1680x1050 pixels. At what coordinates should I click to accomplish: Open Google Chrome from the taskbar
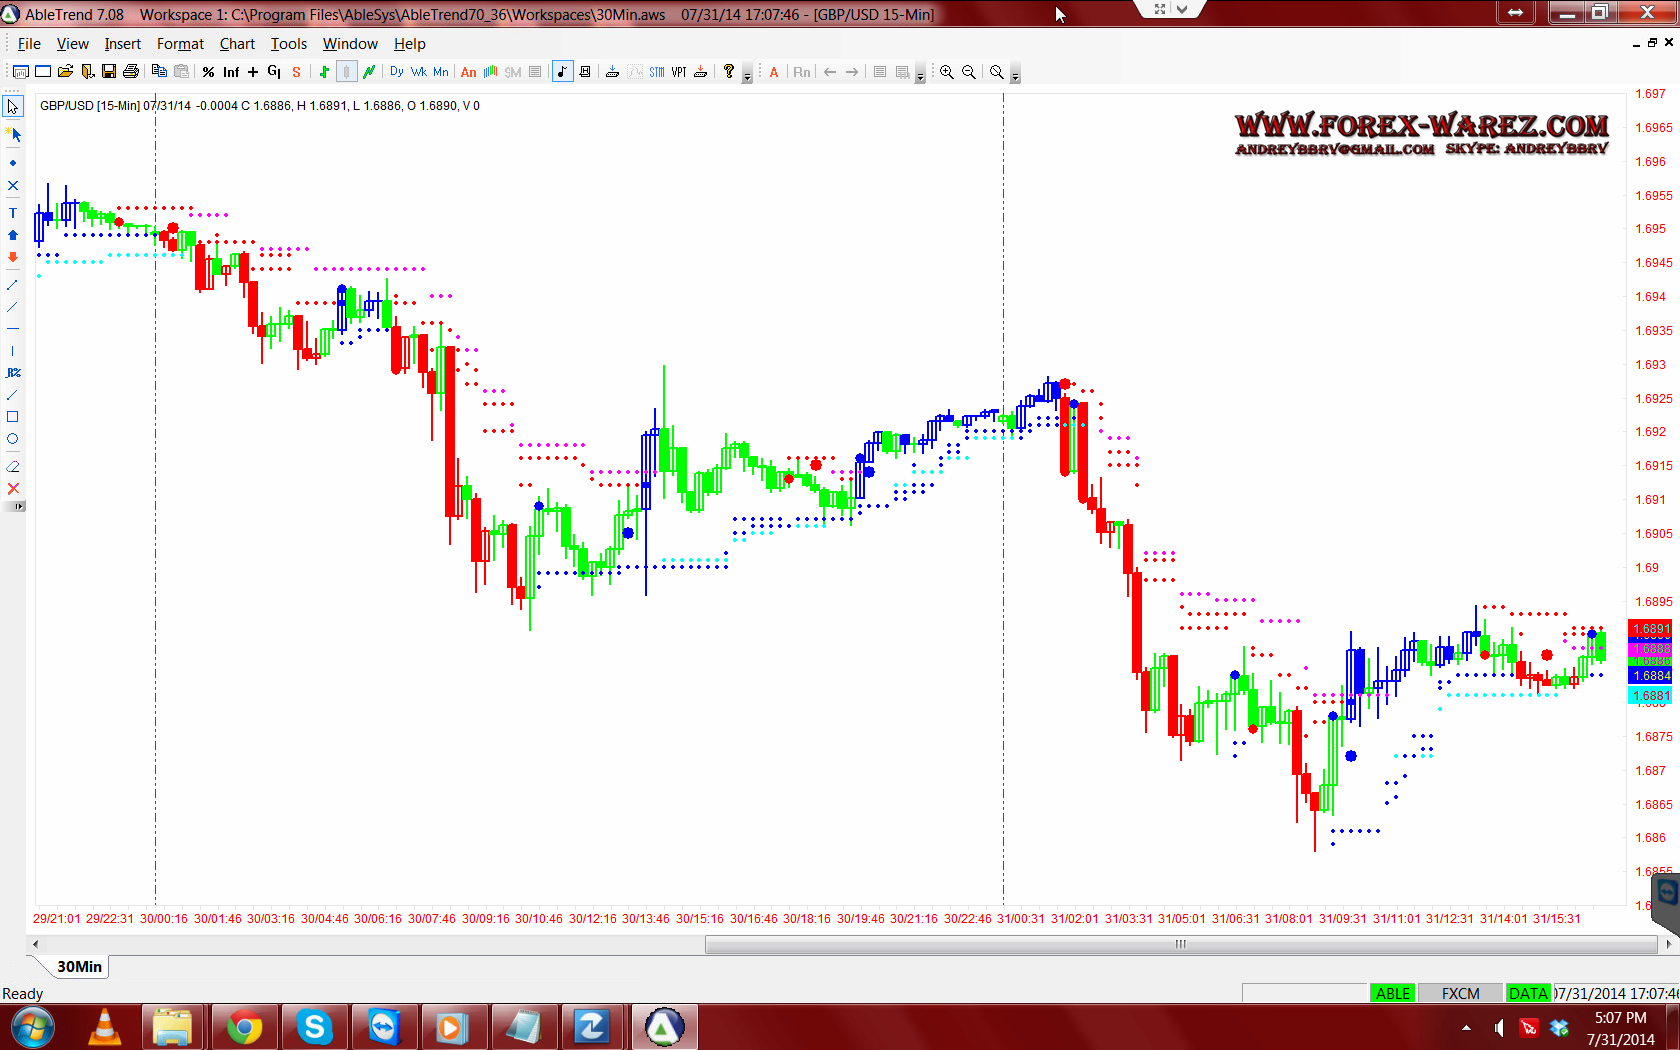(244, 1027)
